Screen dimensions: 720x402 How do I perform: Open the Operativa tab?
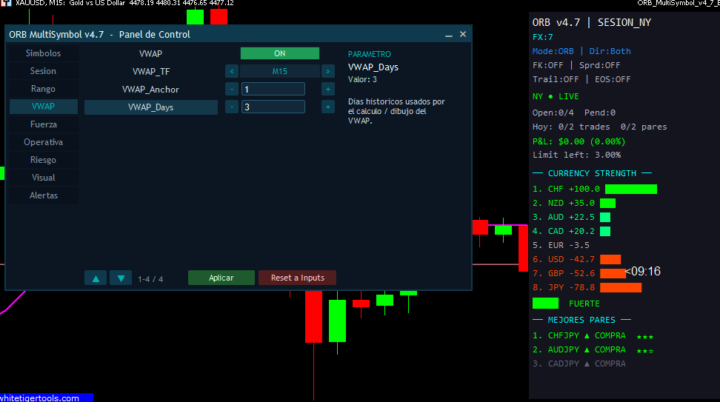point(43,142)
